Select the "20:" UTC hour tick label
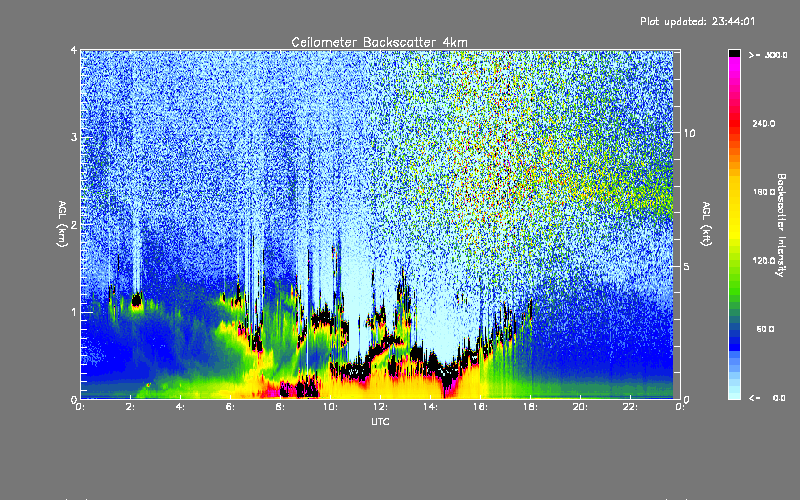Screen dimensions: 800x500 pyautogui.click(x=581, y=407)
